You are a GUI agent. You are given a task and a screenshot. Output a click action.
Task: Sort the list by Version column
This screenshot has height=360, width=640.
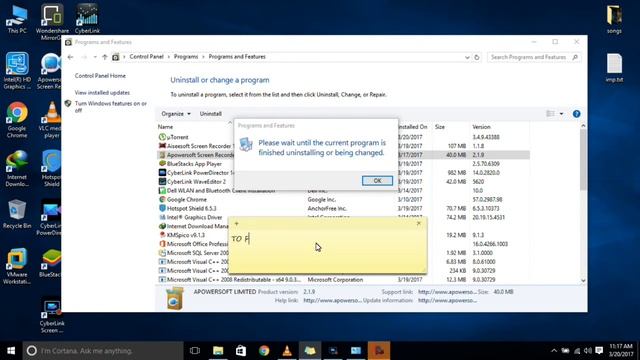click(481, 127)
